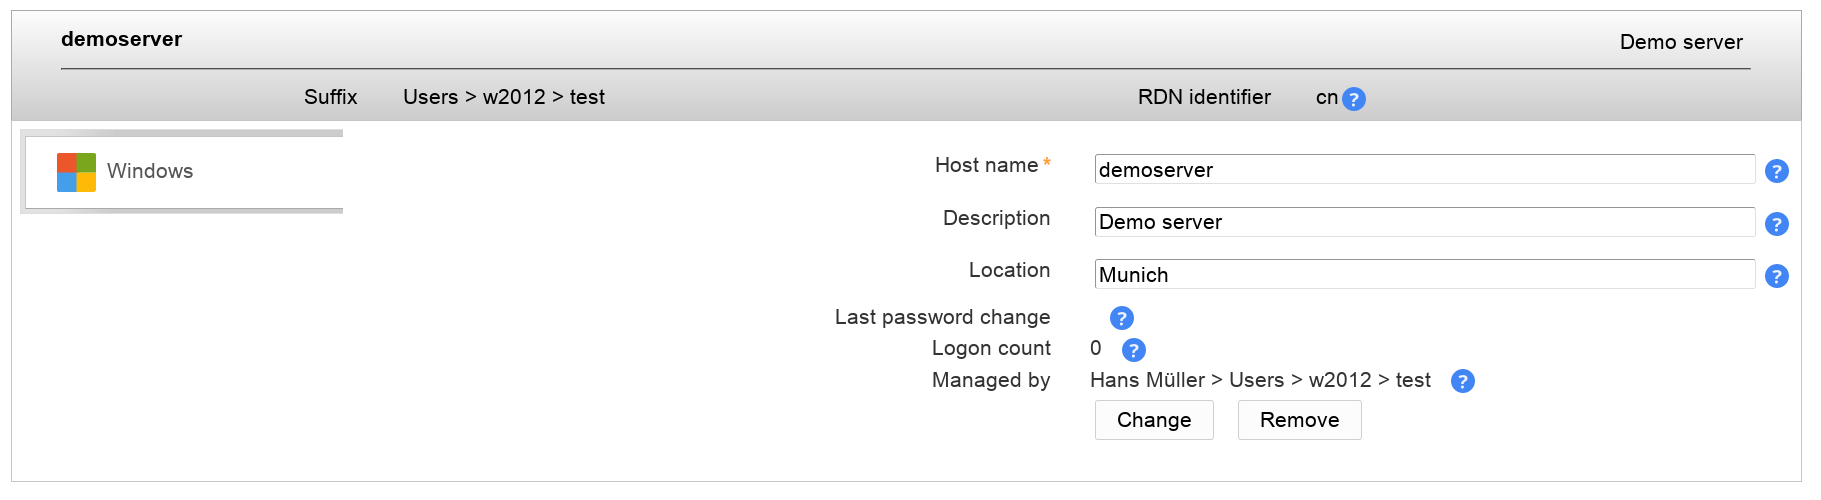Show help for Logon count
1821x500 pixels.
(1133, 350)
